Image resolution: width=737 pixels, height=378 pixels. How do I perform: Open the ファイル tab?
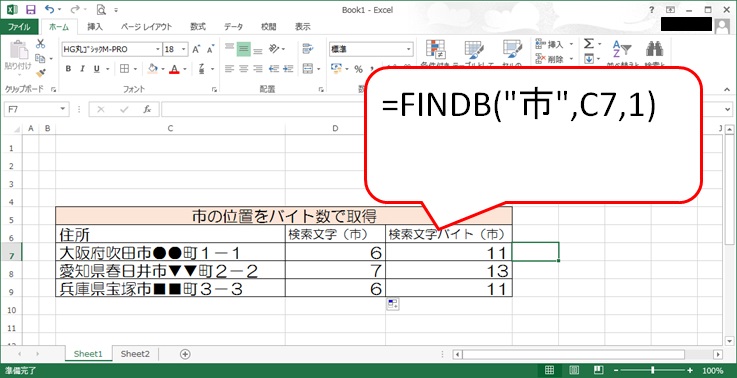pos(19,27)
